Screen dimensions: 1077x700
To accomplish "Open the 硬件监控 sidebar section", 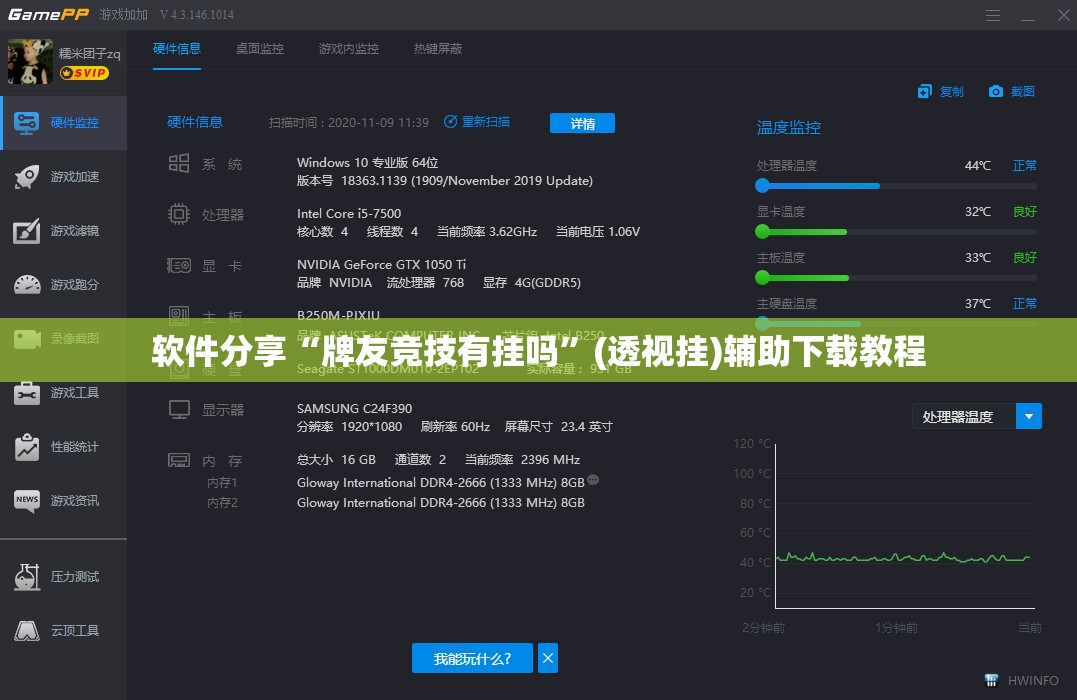I will (64, 123).
